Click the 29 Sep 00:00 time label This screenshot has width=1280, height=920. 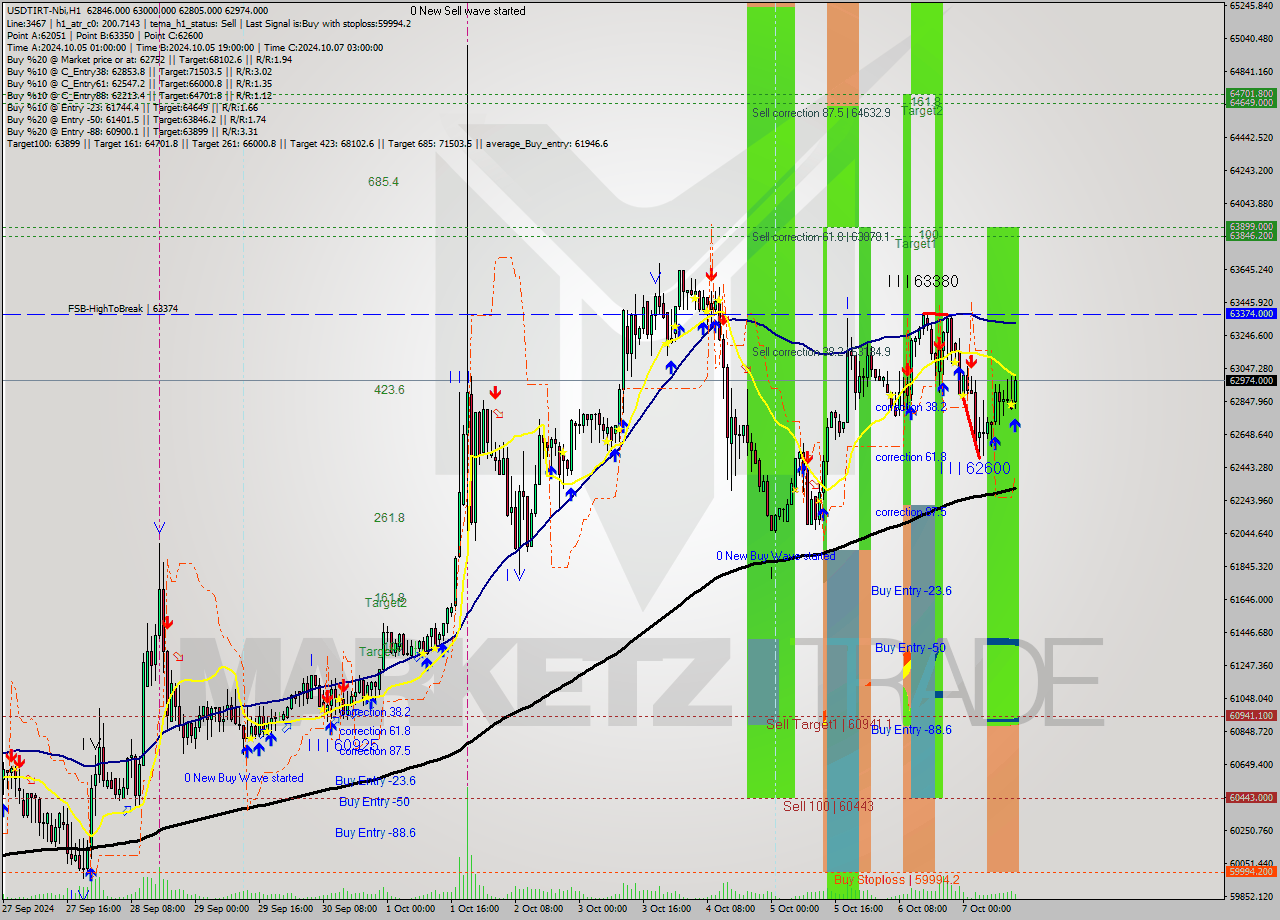pyautogui.click(x=221, y=909)
